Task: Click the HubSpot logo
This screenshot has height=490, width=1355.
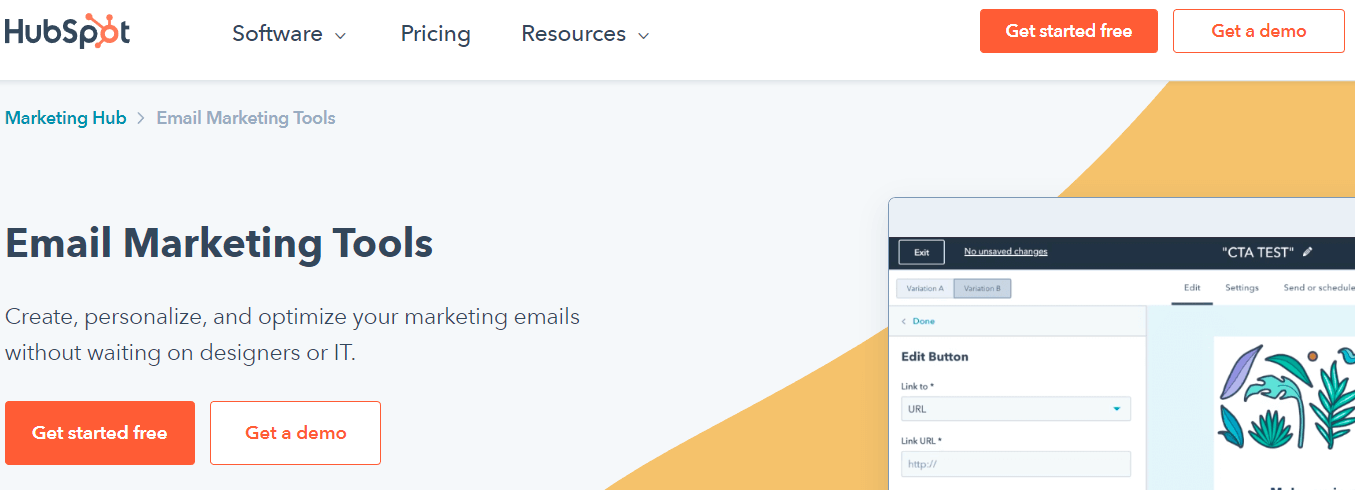Action: pos(67,31)
